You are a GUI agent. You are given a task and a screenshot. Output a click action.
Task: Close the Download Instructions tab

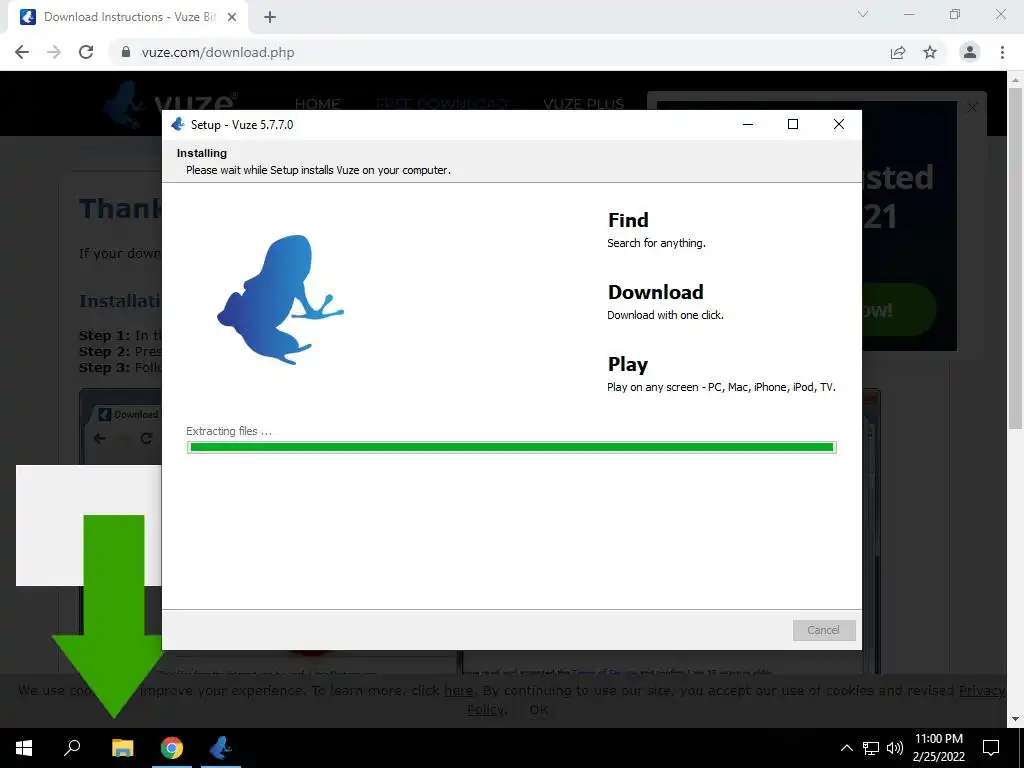click(x=232, y=17)
